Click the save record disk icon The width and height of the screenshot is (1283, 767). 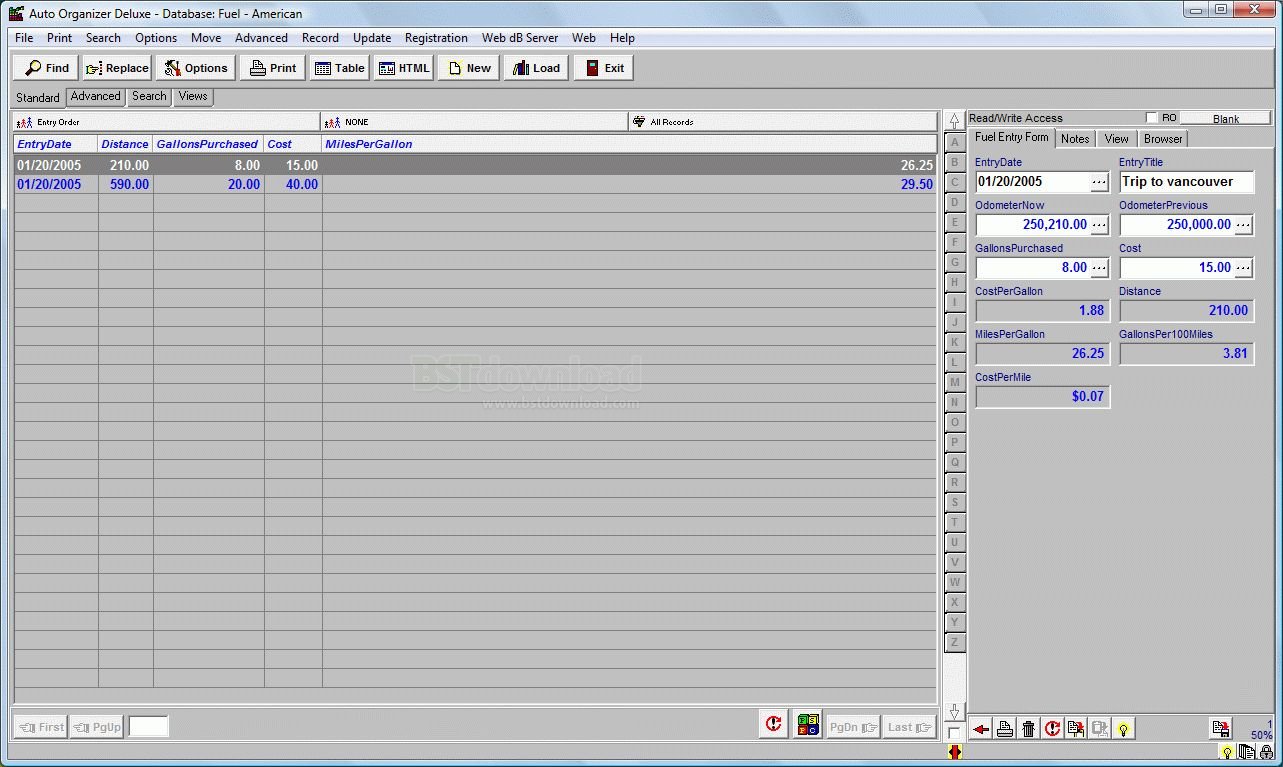coord(1220,728)
